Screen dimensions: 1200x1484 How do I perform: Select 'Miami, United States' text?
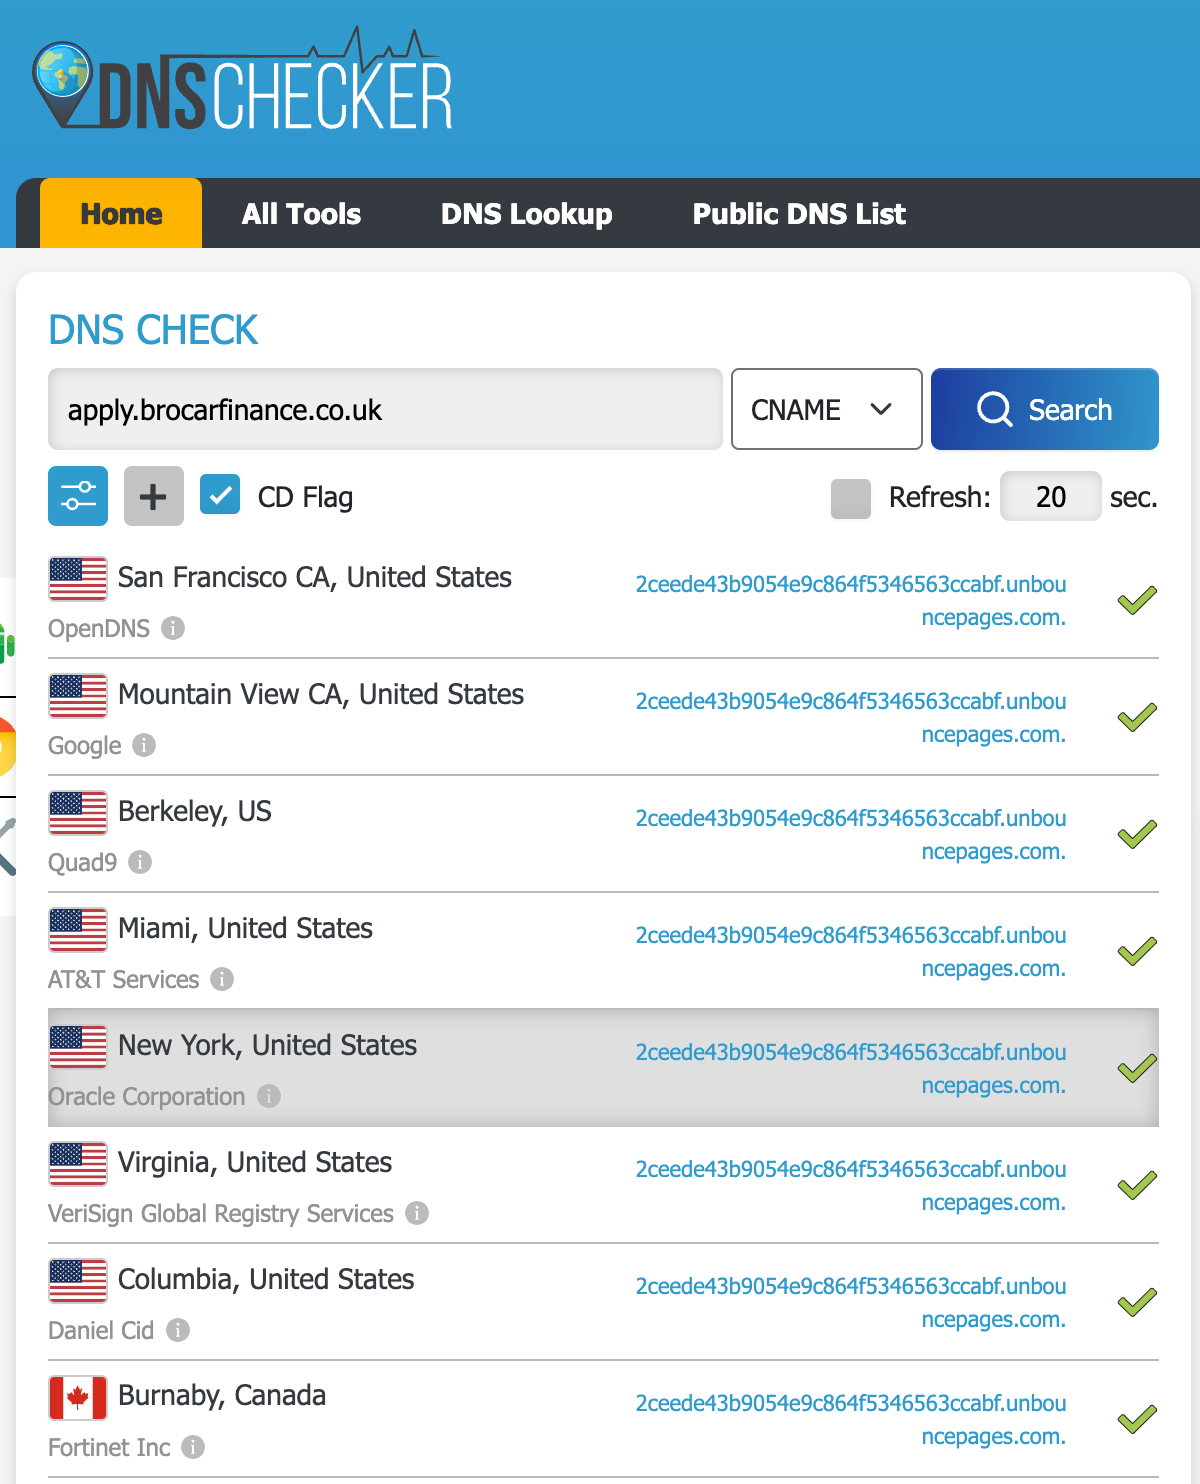pos(245,928)
